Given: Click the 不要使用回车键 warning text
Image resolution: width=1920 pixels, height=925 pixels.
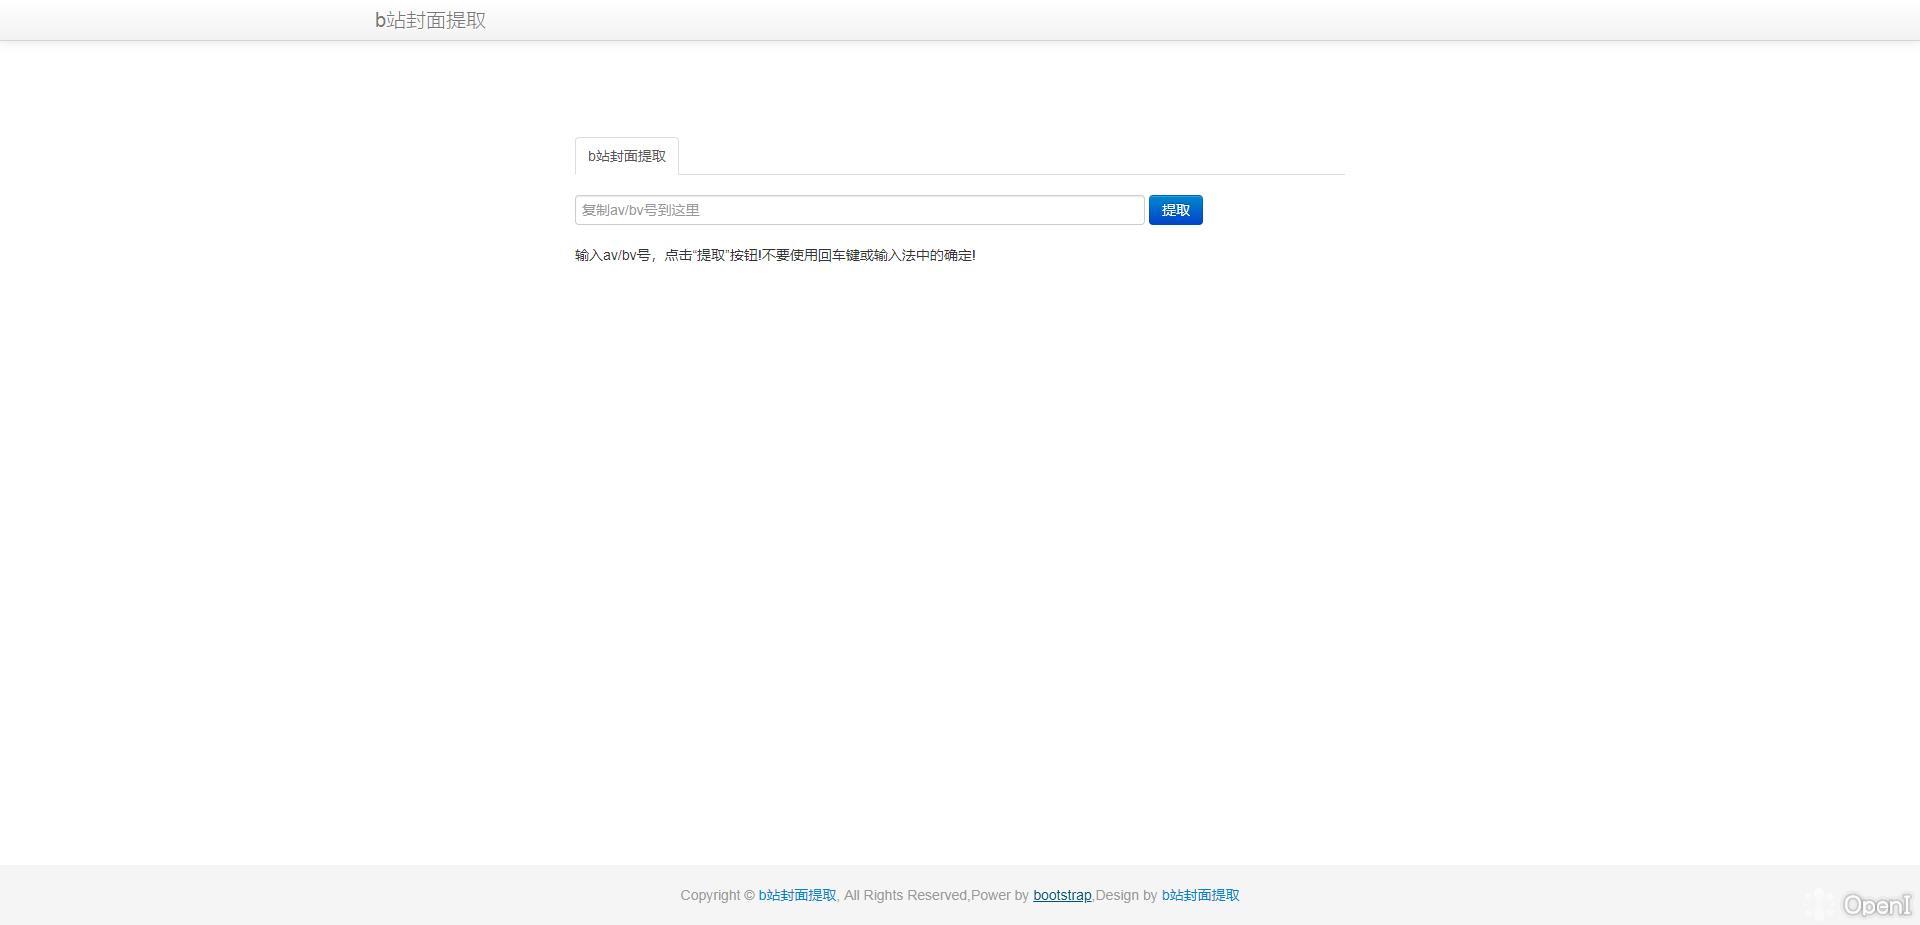Looking at the screenshot, I should coord(804,255).
